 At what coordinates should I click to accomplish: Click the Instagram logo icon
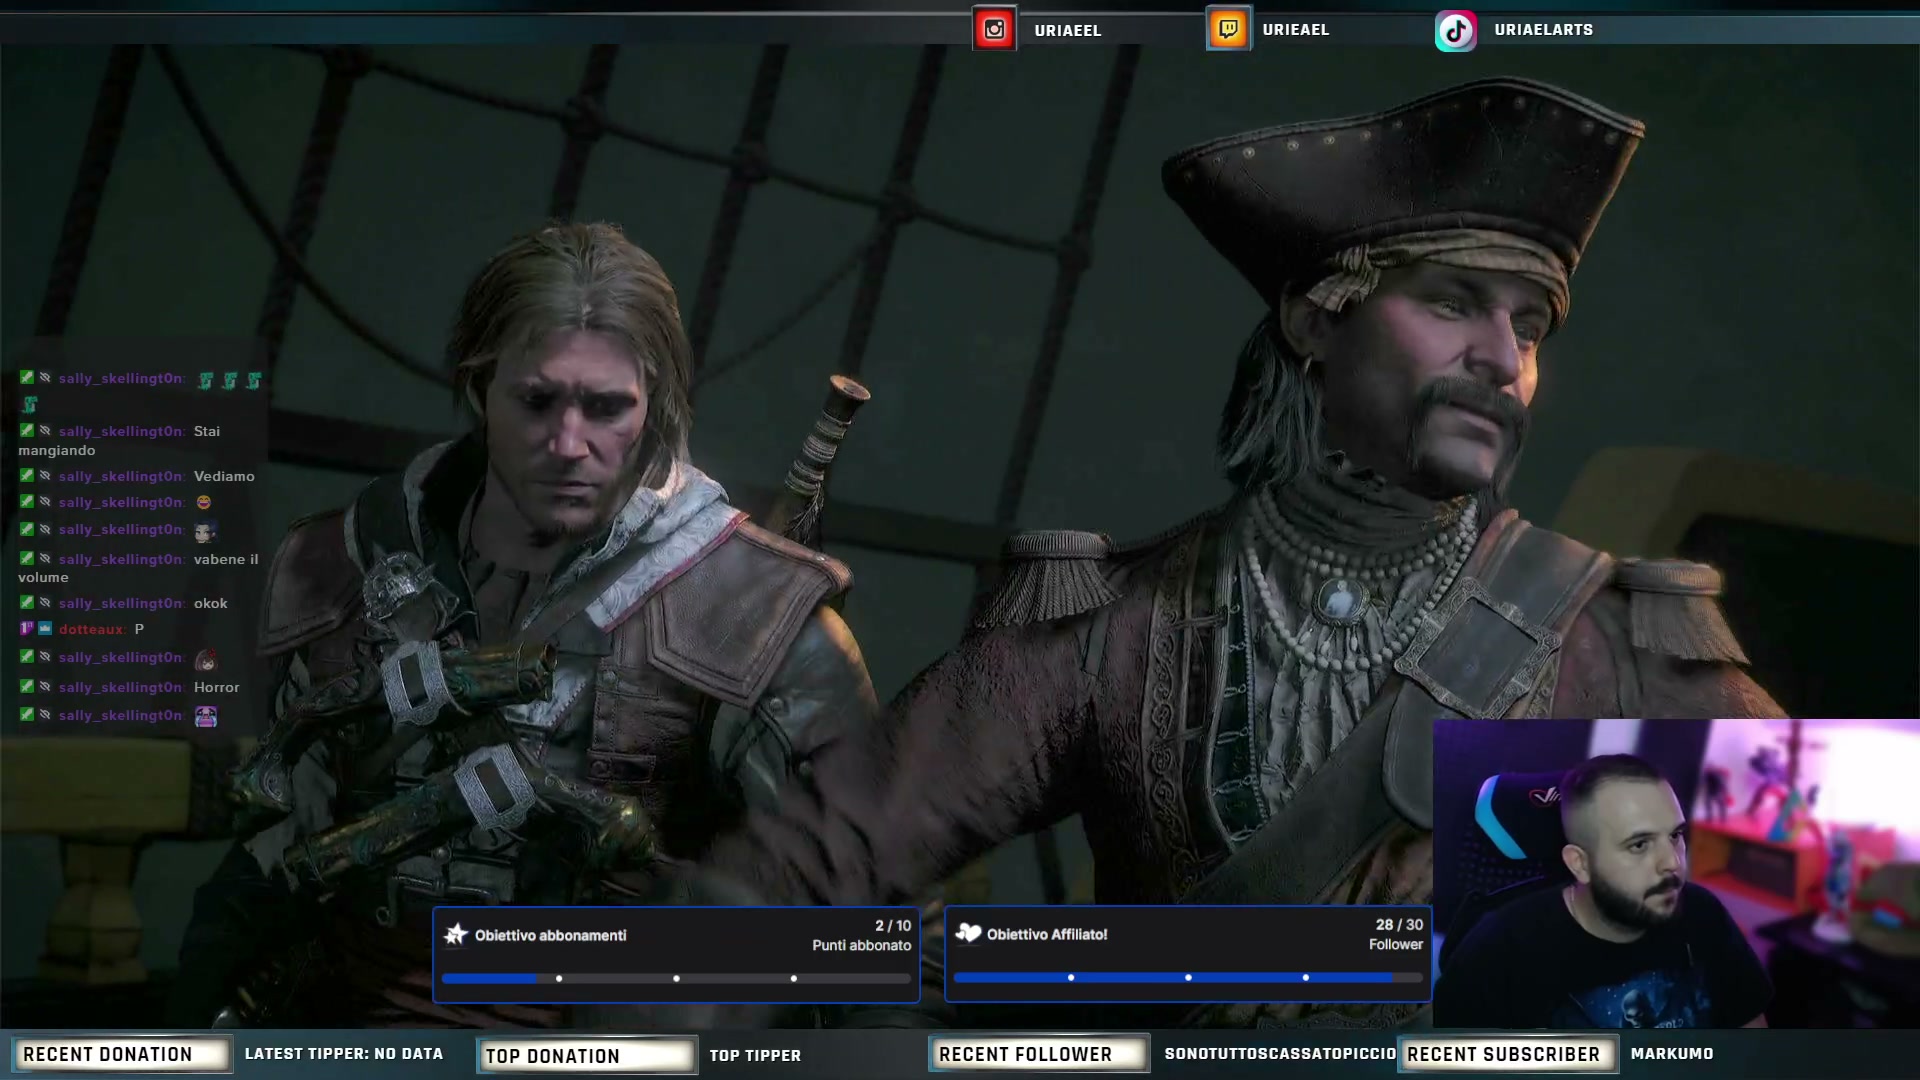[x=994, y=29]
